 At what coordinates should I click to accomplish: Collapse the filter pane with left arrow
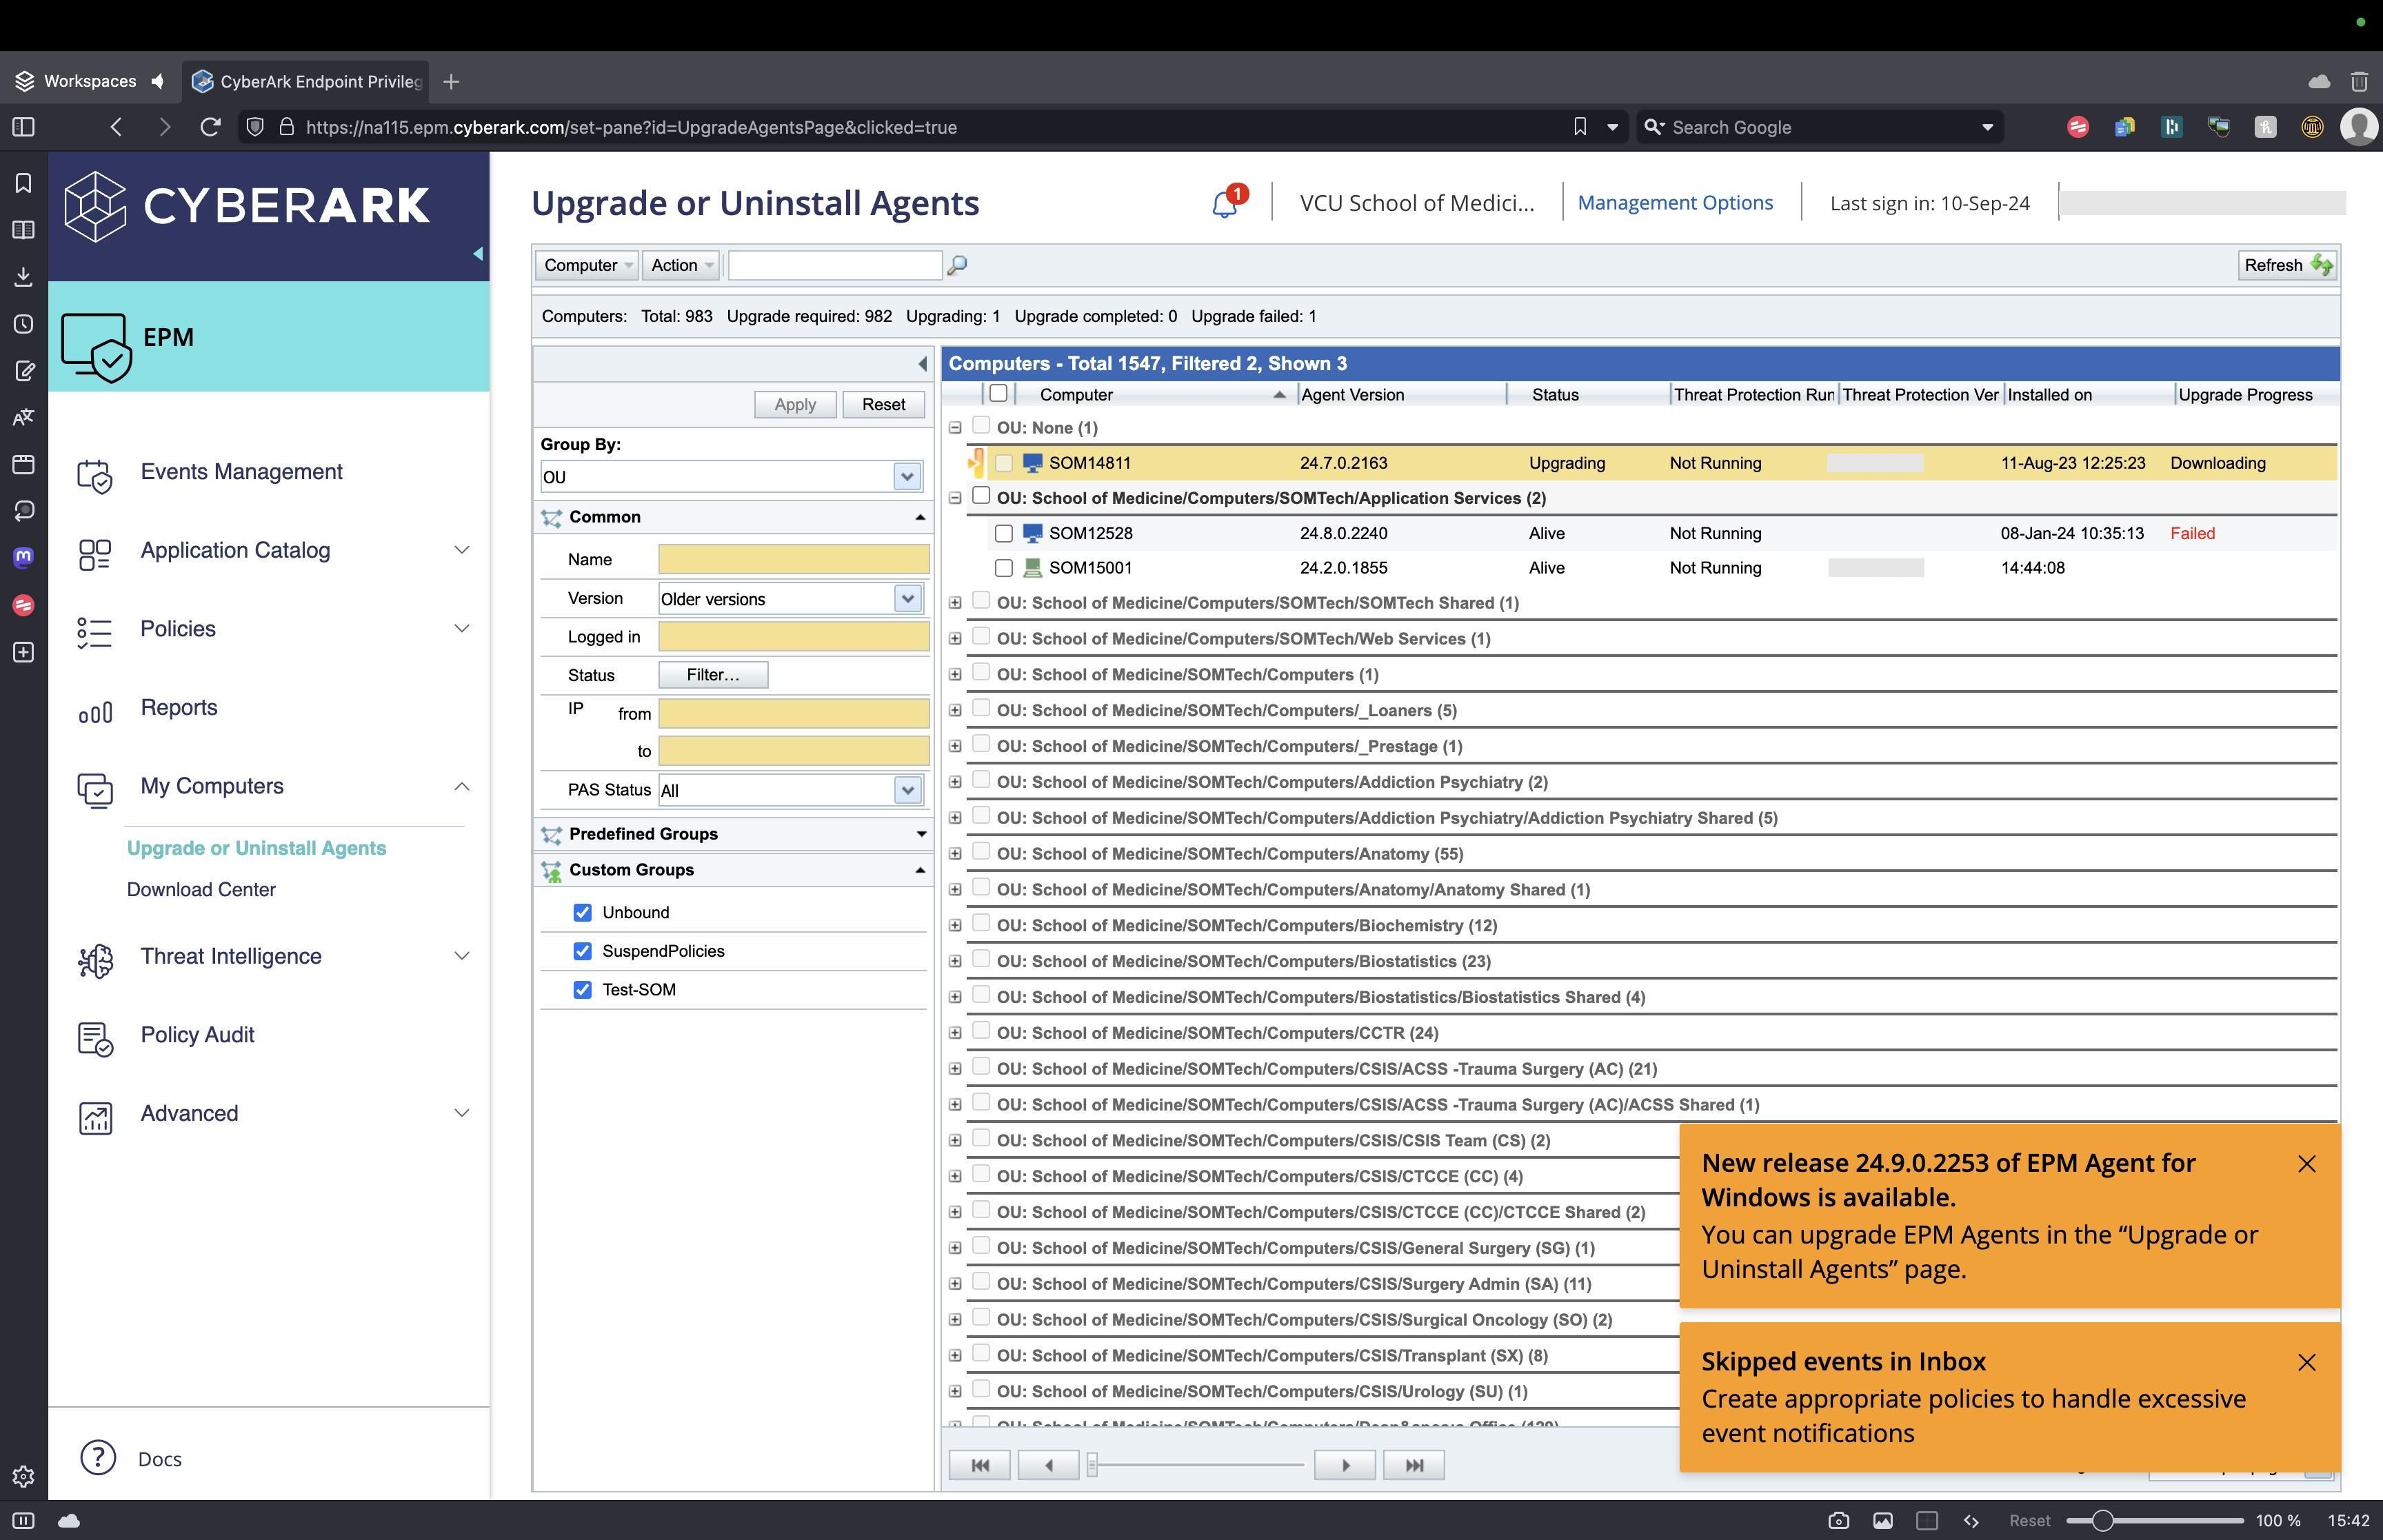922,364
